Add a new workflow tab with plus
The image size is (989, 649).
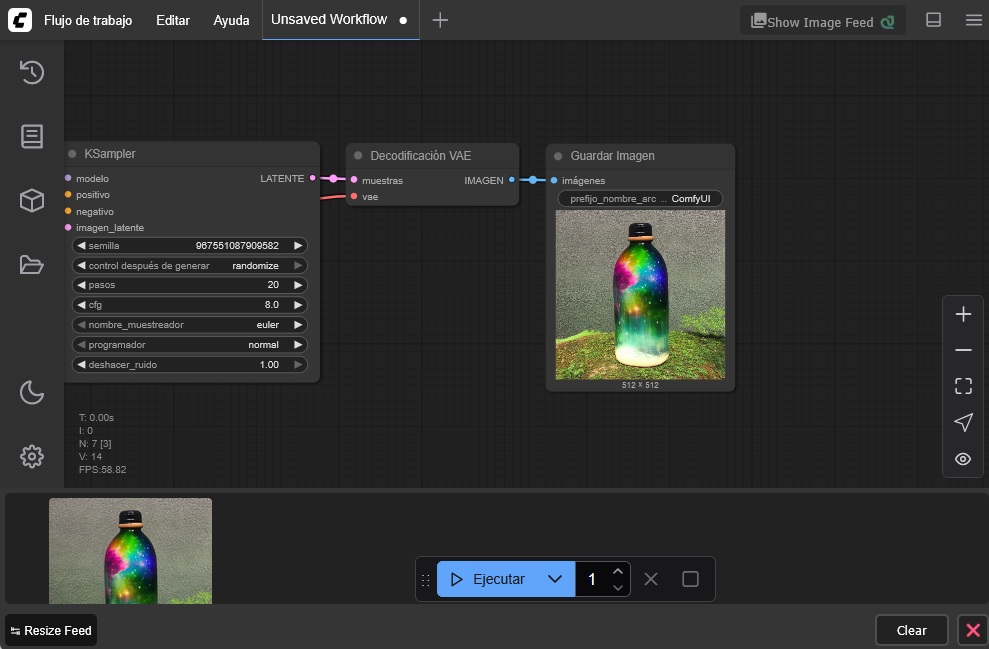pos(440,20)
